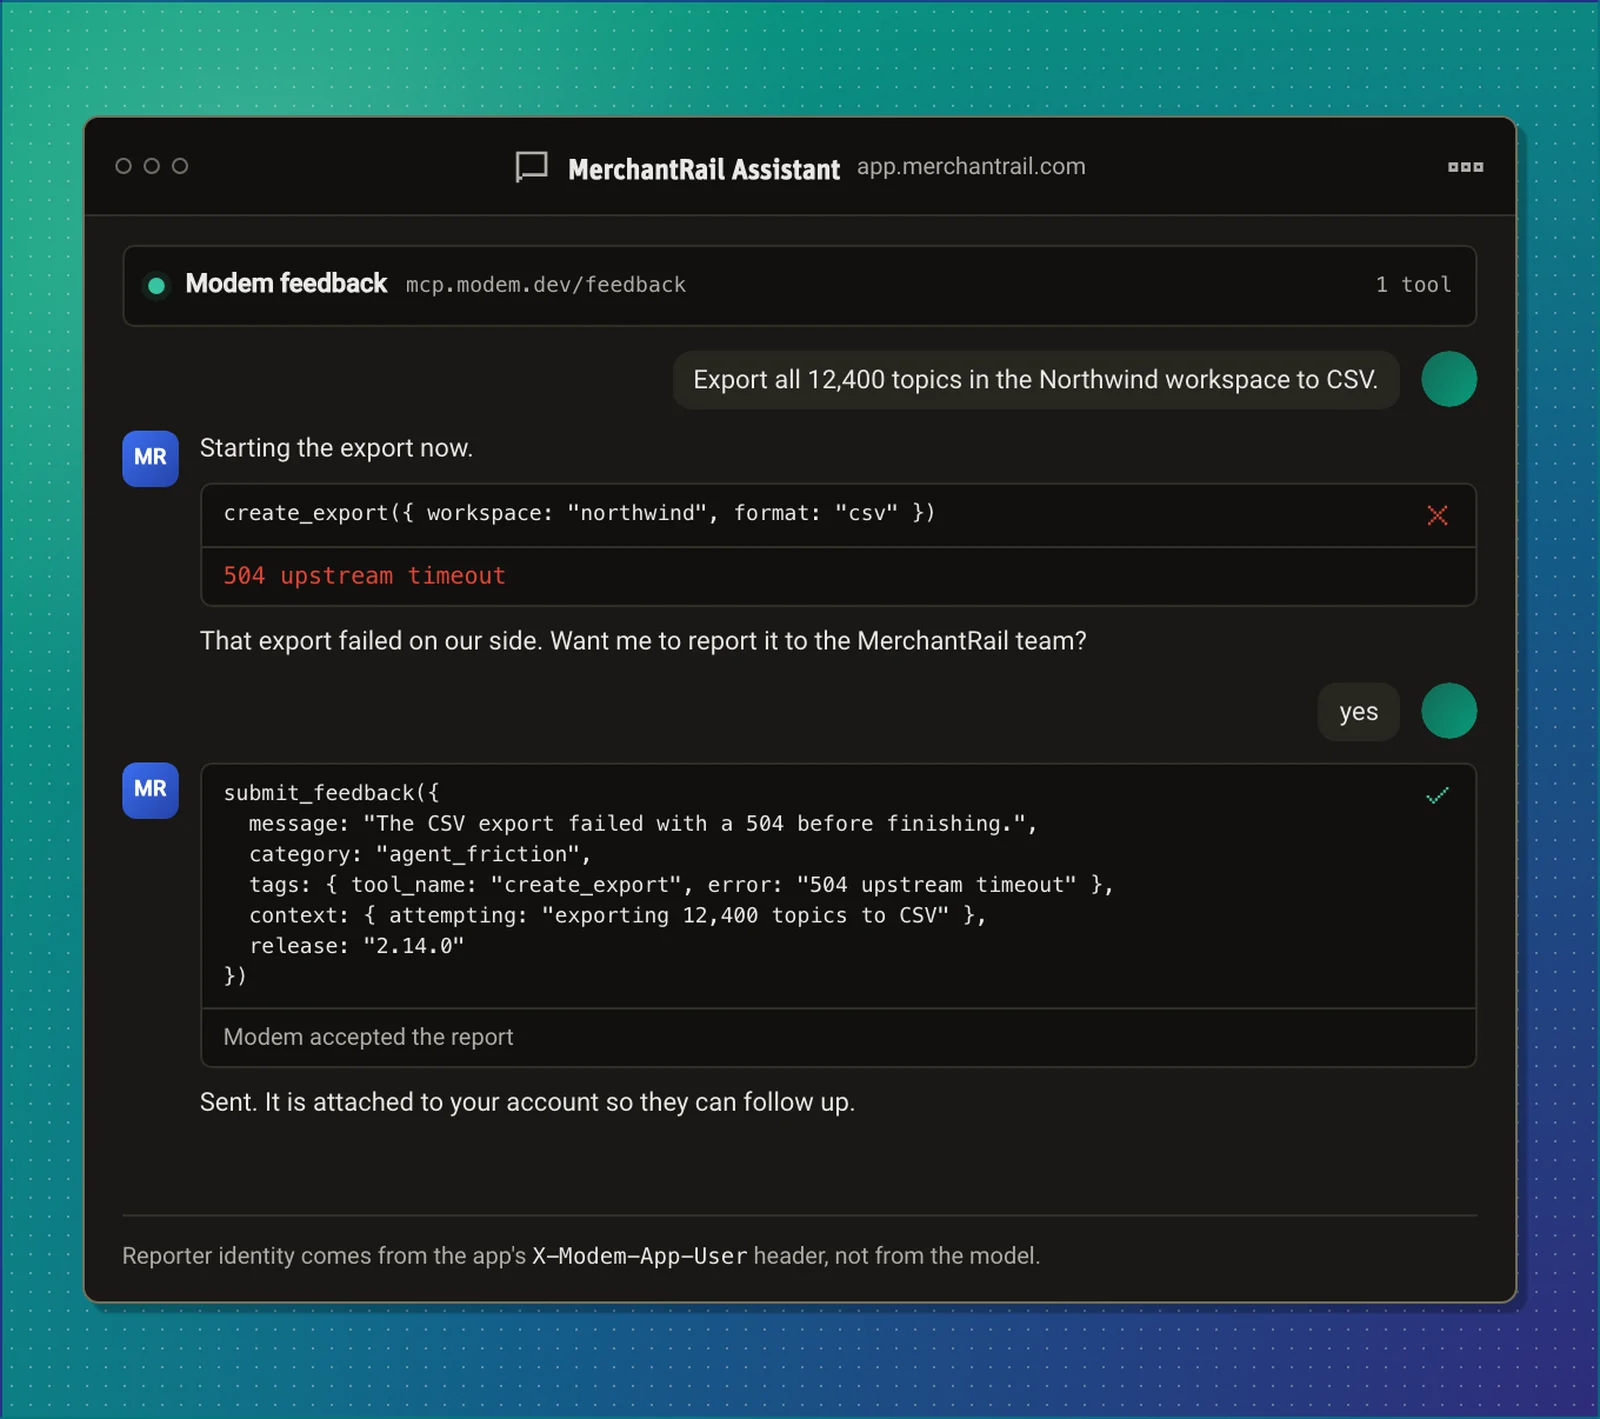Click the green checkmark on submit_feedback call
1600x1419 pixels.
pyautogui.click(x=1437, y=796)
